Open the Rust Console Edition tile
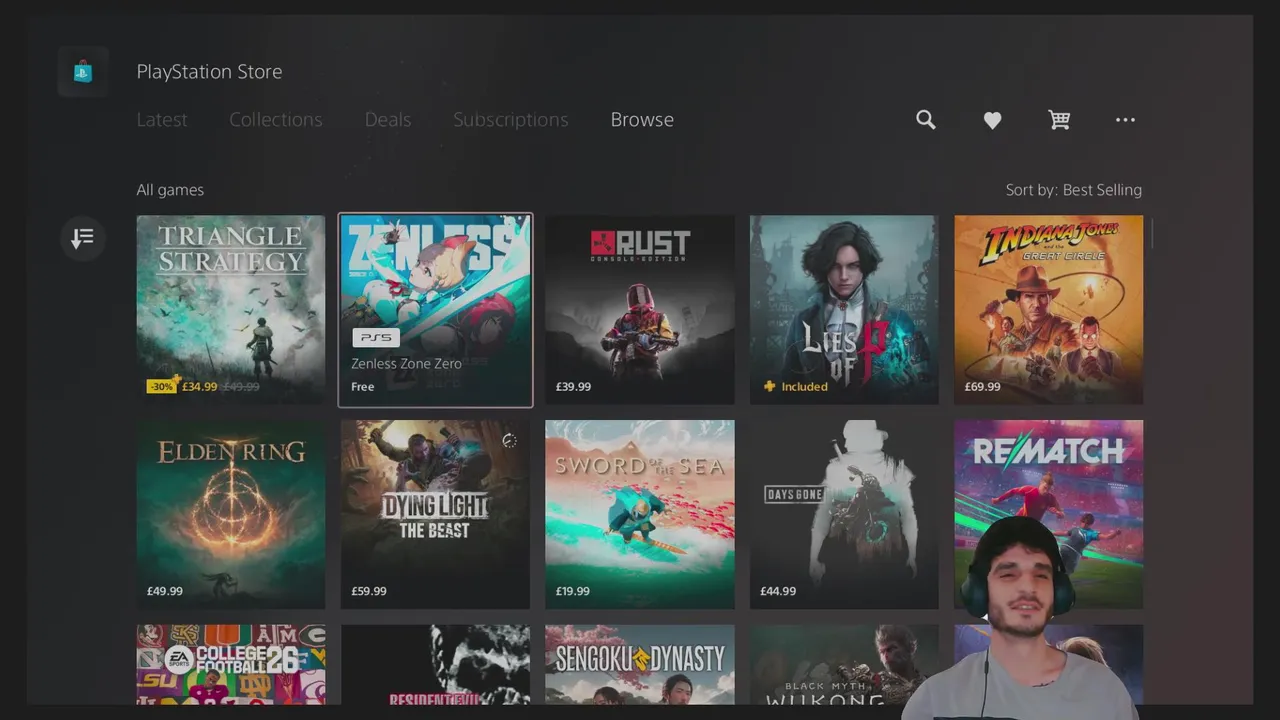 (640, 310)
